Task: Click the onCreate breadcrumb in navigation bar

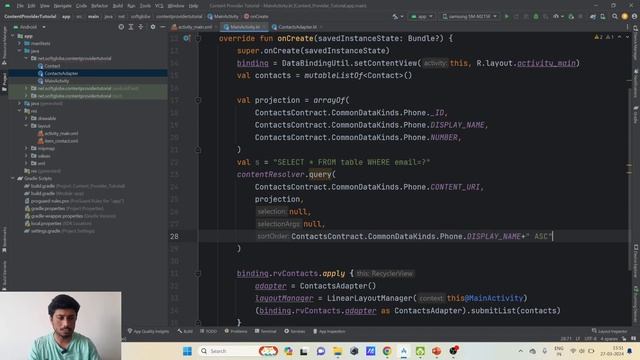Action: point(256,17)
